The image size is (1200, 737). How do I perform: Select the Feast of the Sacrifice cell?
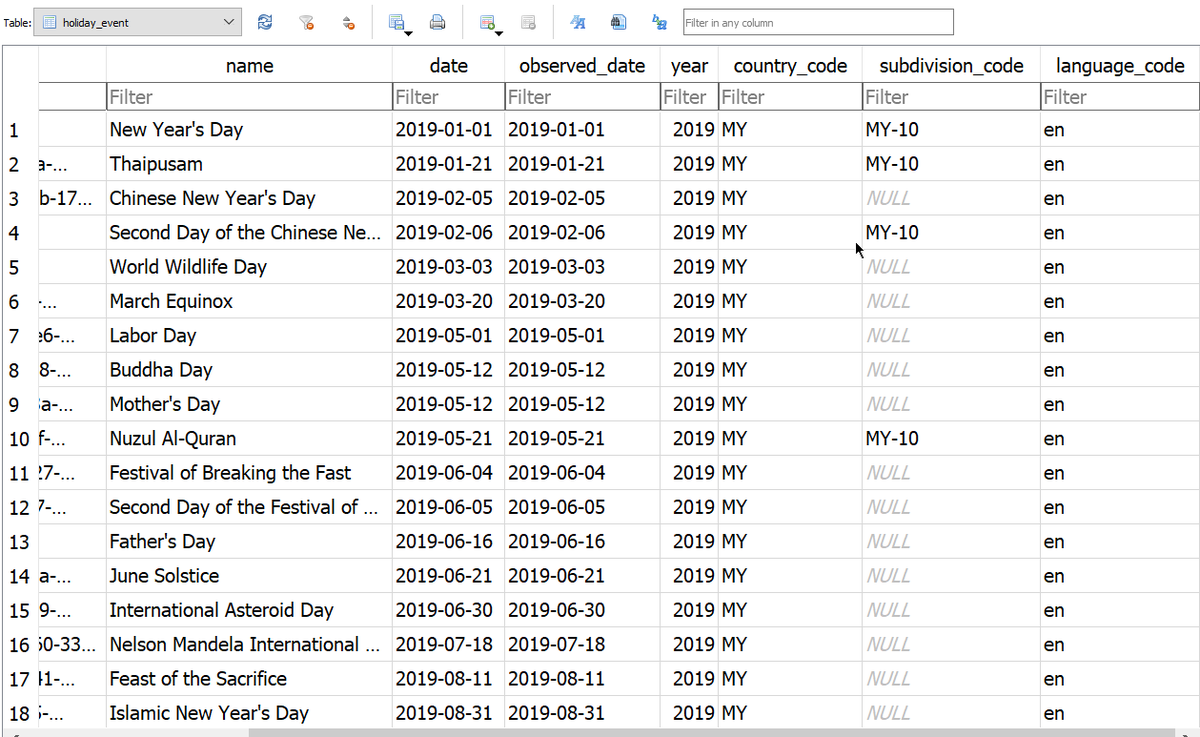pos(249,679)
